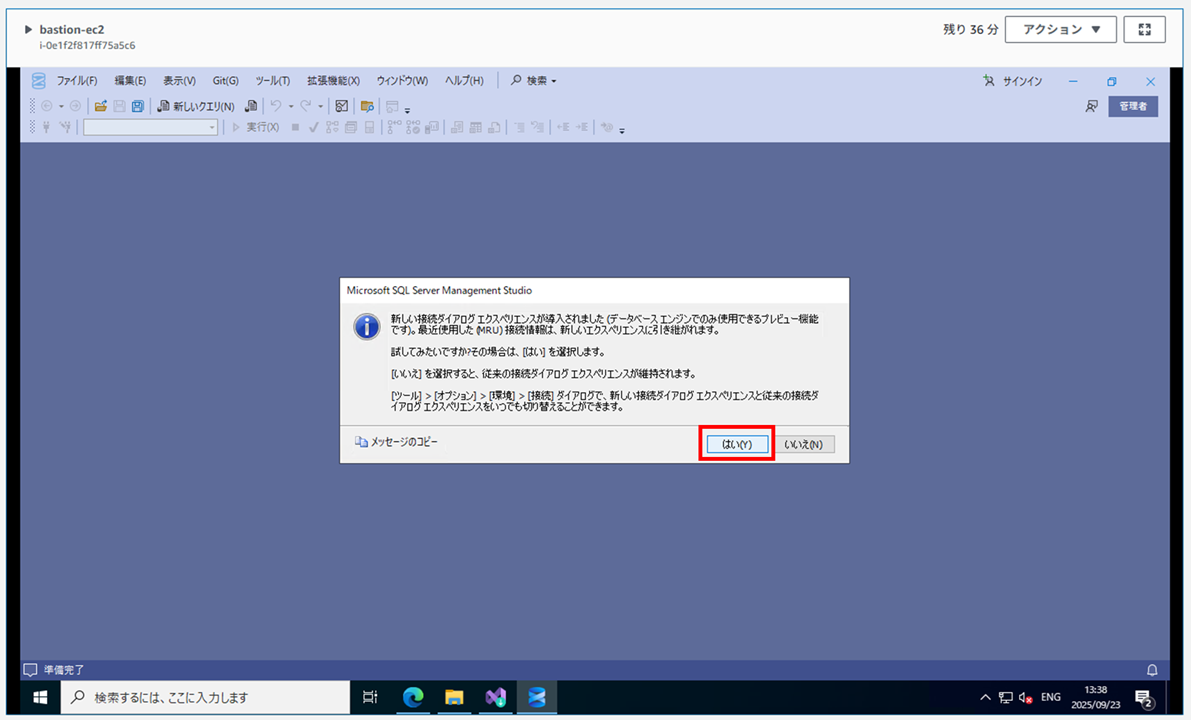Click the Change Connection icon
The width and height of the screenshot is (1191, 720).
(x=65, y=128)
